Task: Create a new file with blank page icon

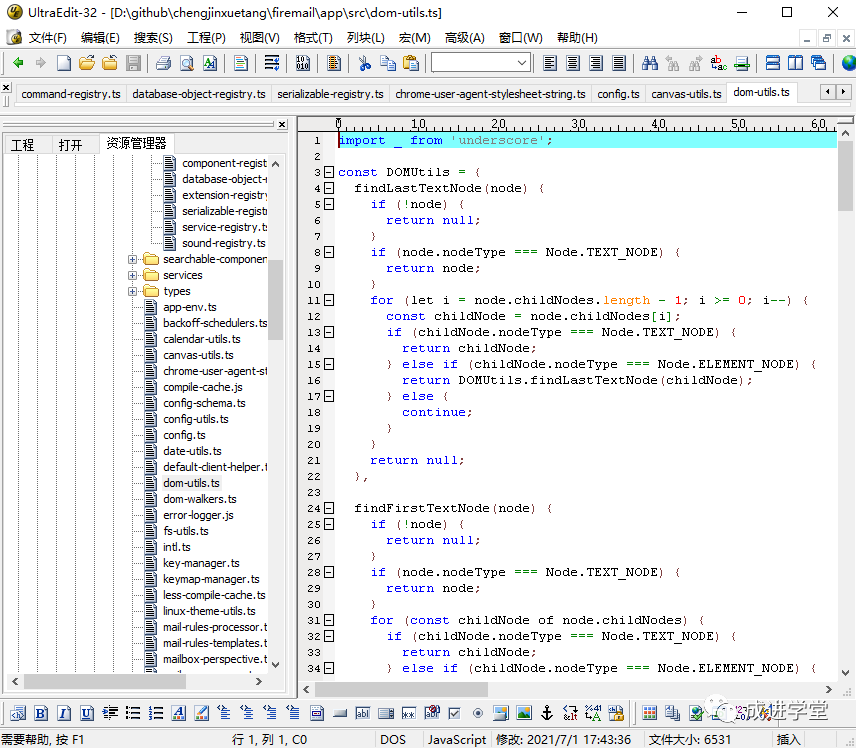Action: (x=64, y=63)
